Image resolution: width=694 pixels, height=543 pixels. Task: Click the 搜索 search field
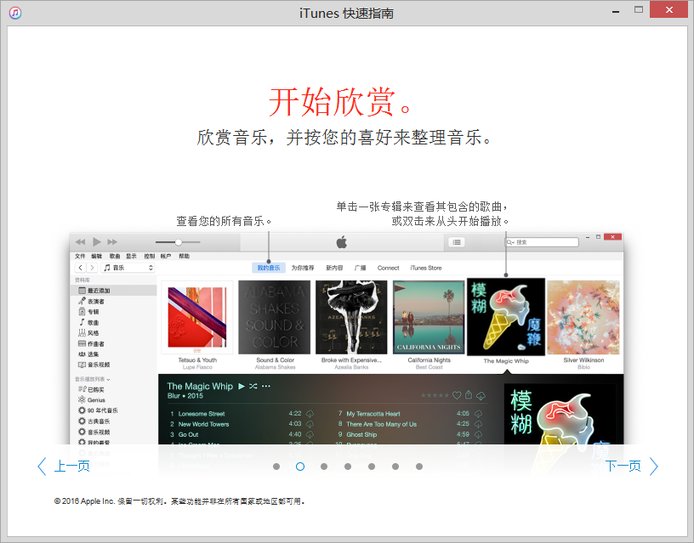pos(542,242)
